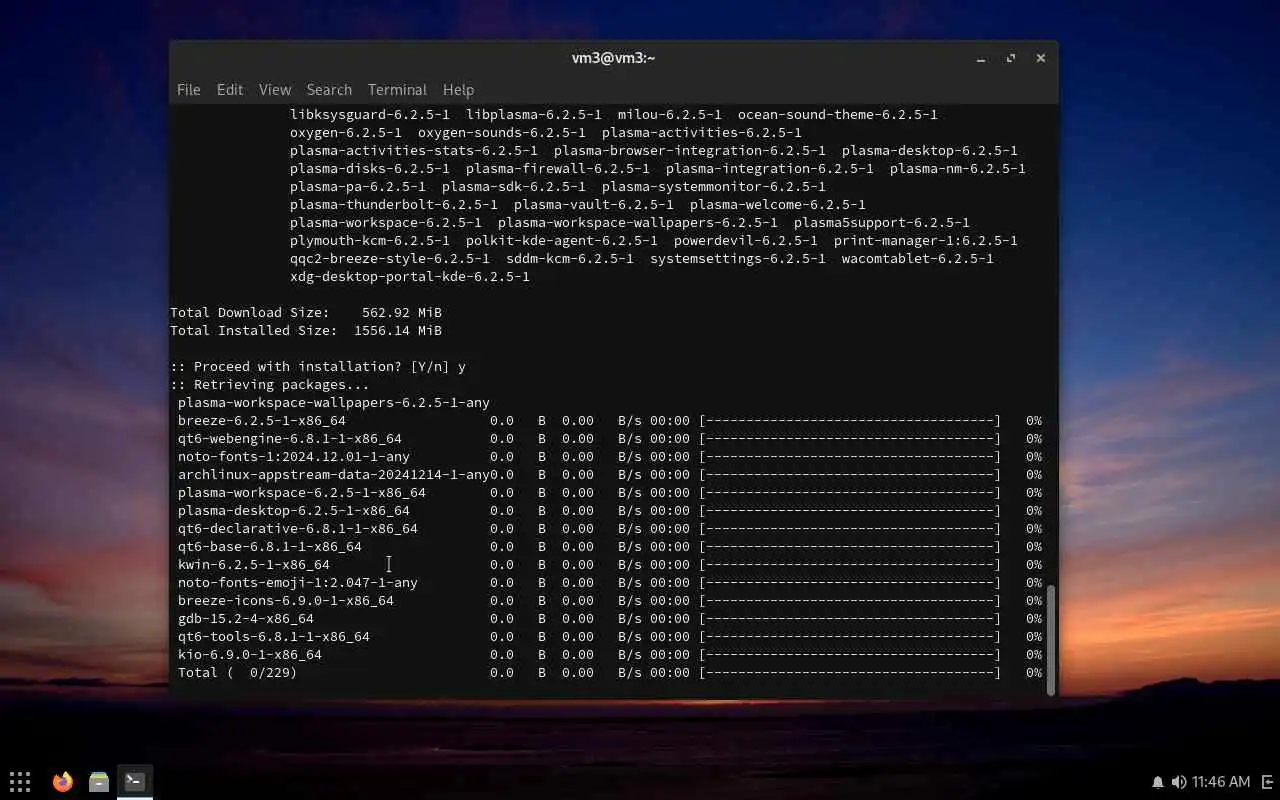Click the volume speaker tray icon
The width and height of the screenshot is (1280, 800).
pos(1179,782)
